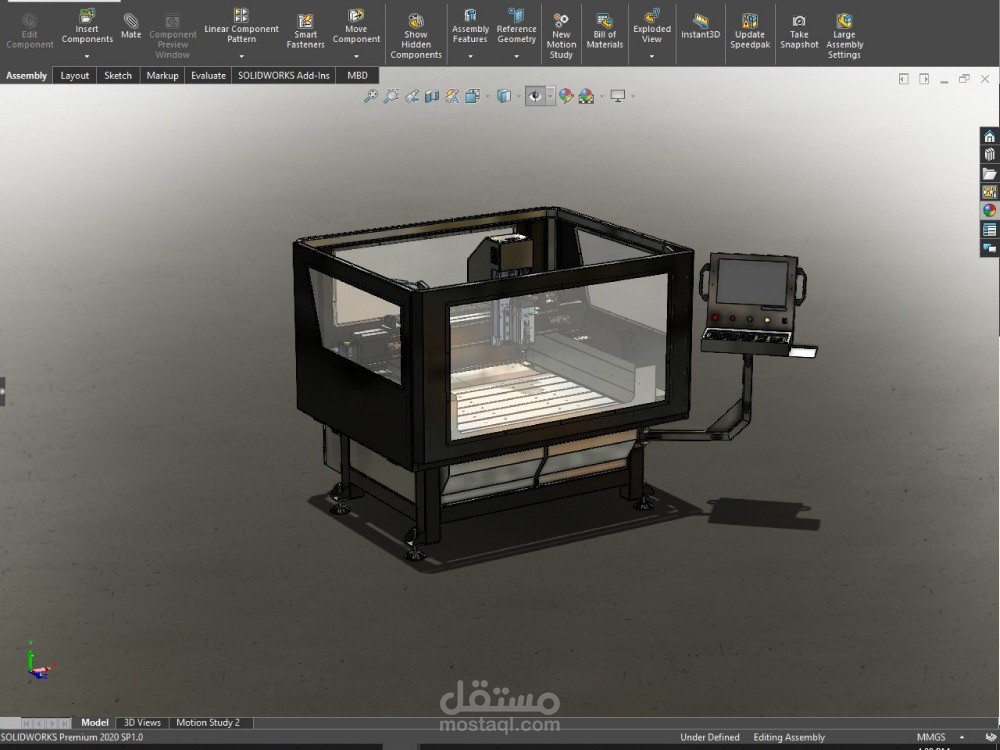Click Take Snapshot
The height and width of the screenshot is (750, 1000).
coord(798,32)
